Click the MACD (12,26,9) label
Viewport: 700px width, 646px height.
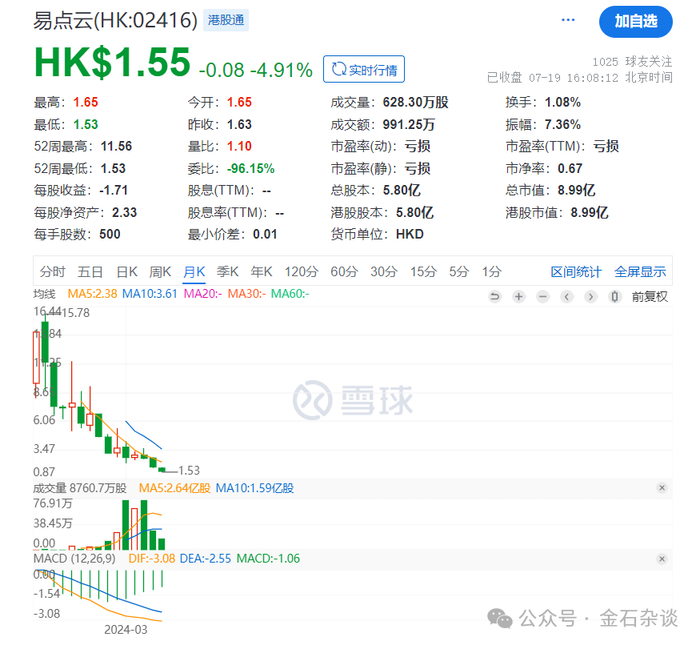coord(75,558)
